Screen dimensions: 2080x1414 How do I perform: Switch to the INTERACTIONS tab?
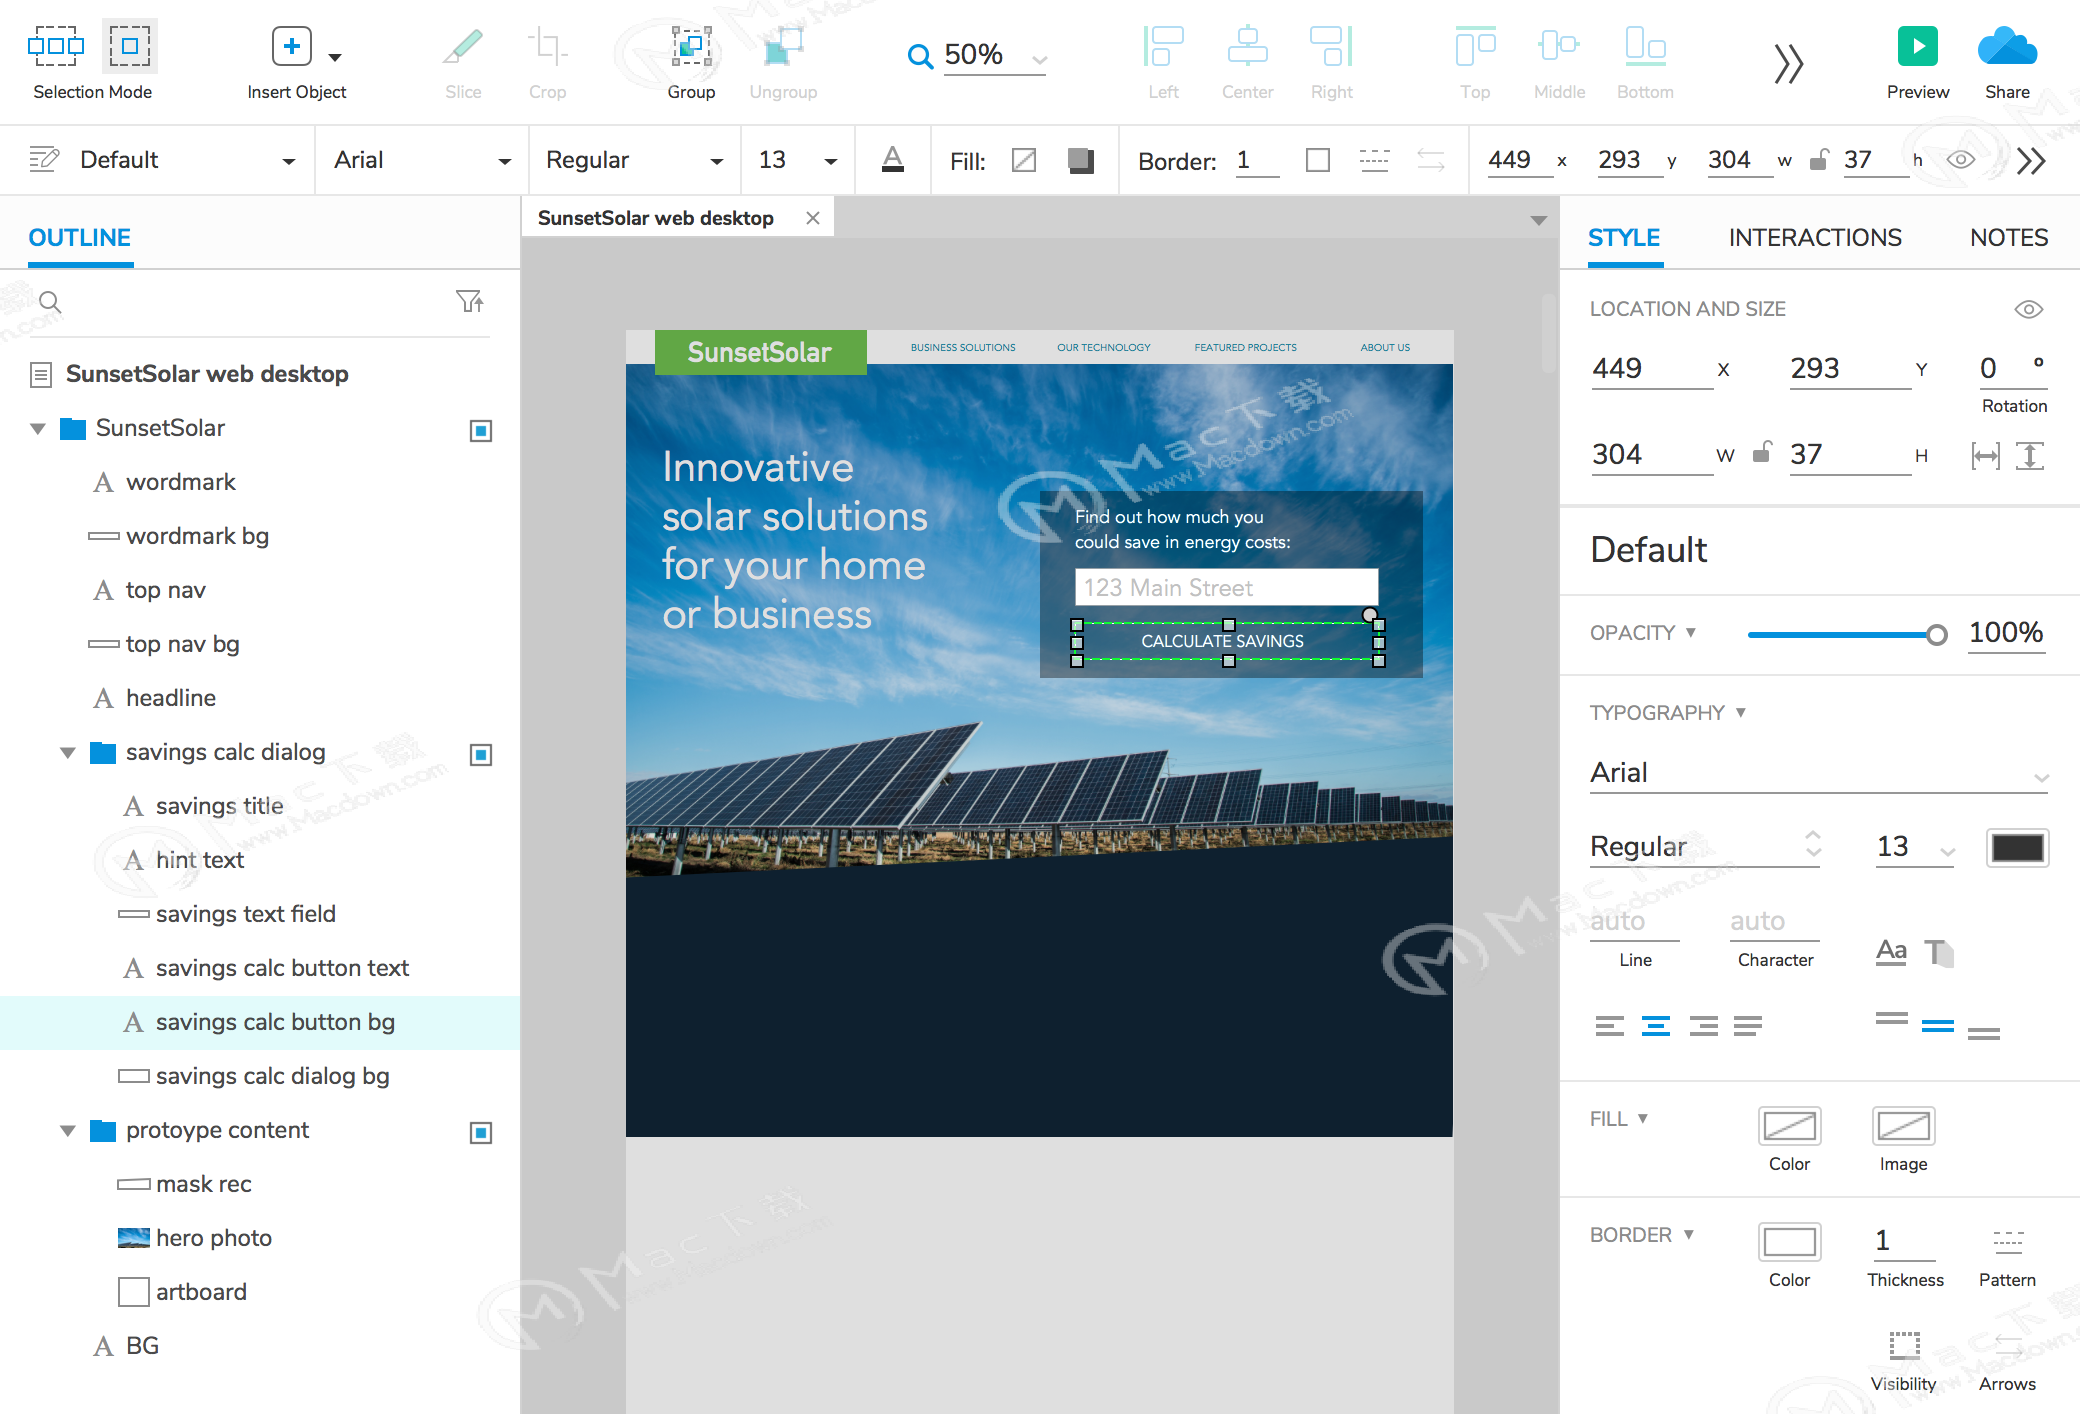(1815, 238)
